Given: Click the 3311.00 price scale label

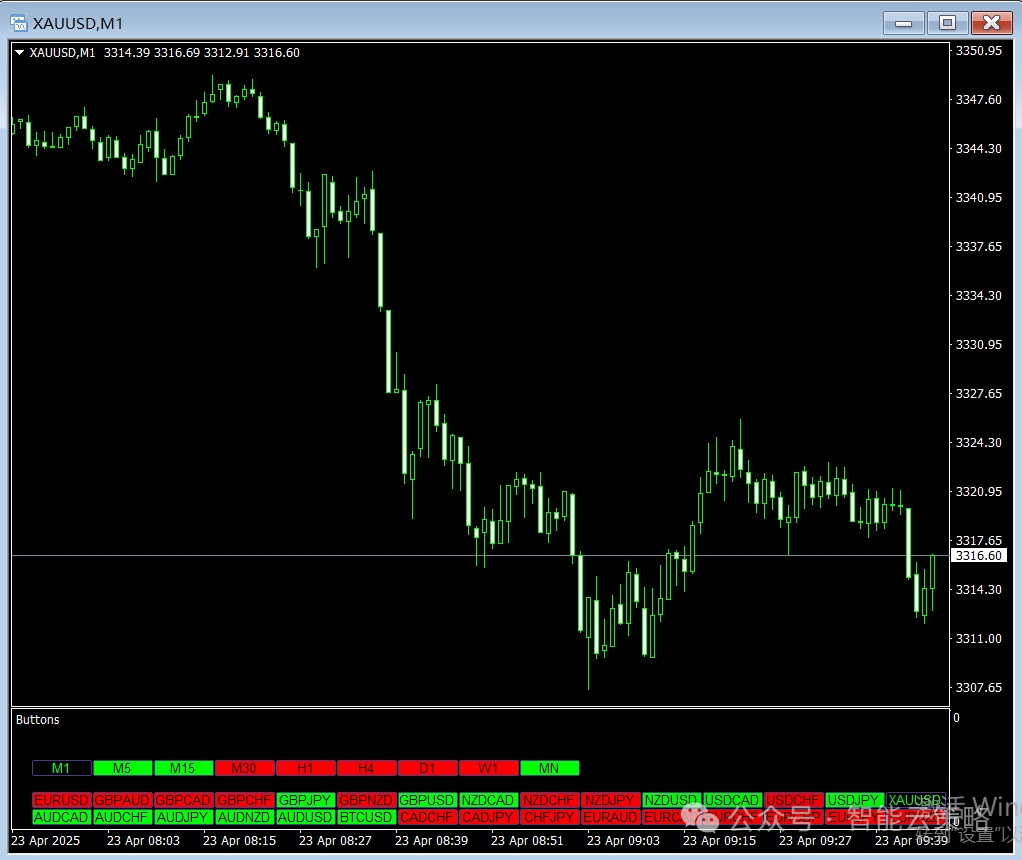Looking at the screenshot, I should tap(978, 638).
